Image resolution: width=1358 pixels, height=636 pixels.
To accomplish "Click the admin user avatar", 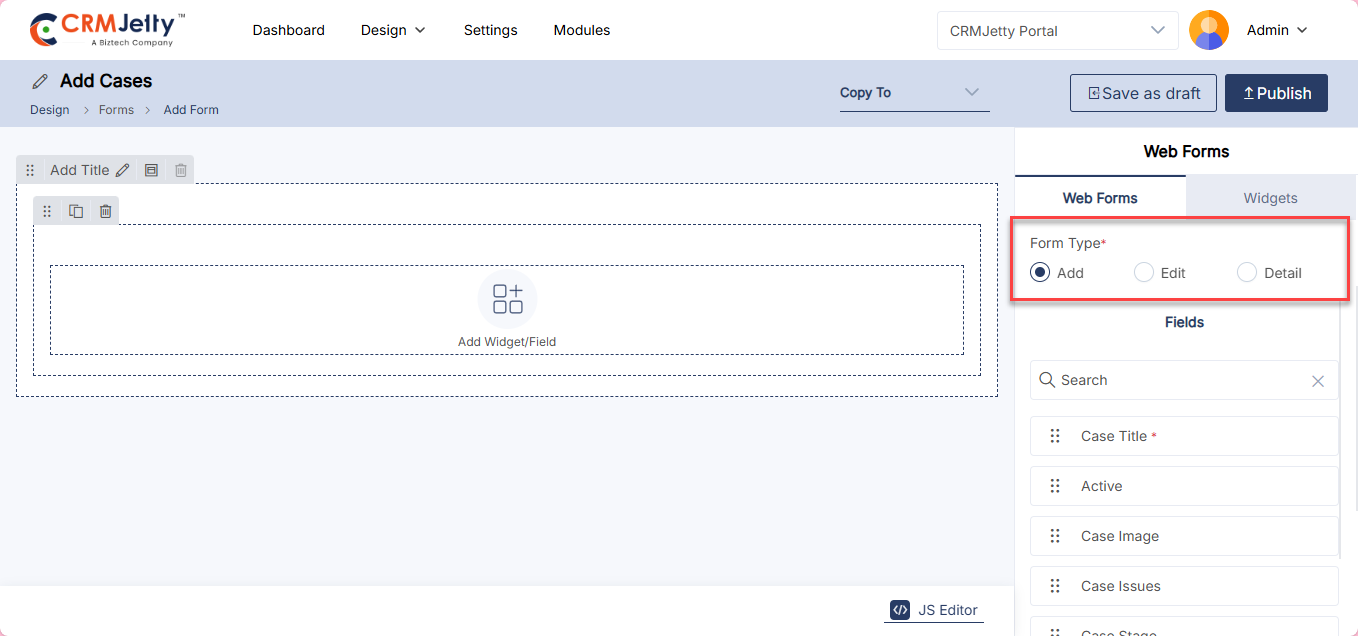I will click(x=1208, y=30).
